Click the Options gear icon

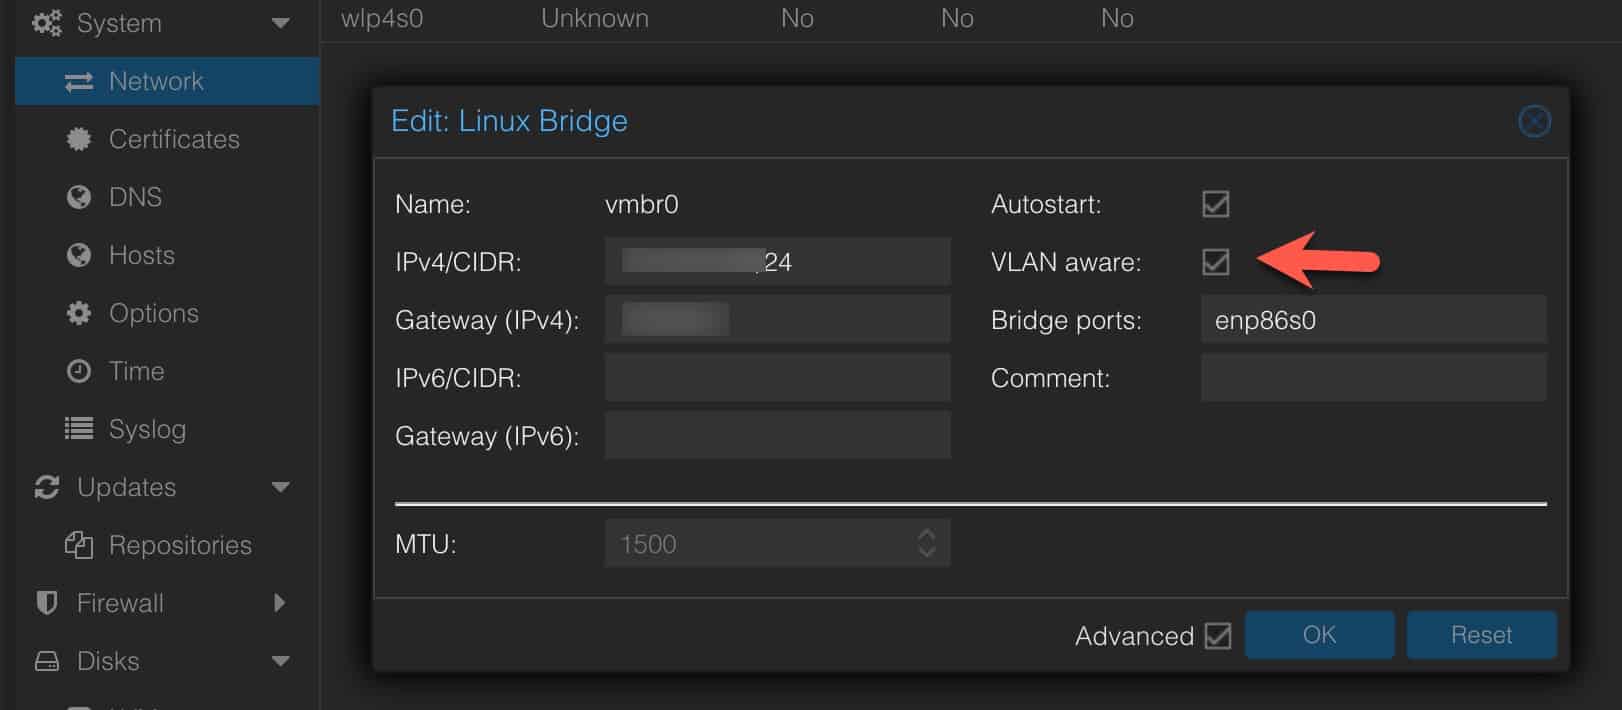click(78, 313)
